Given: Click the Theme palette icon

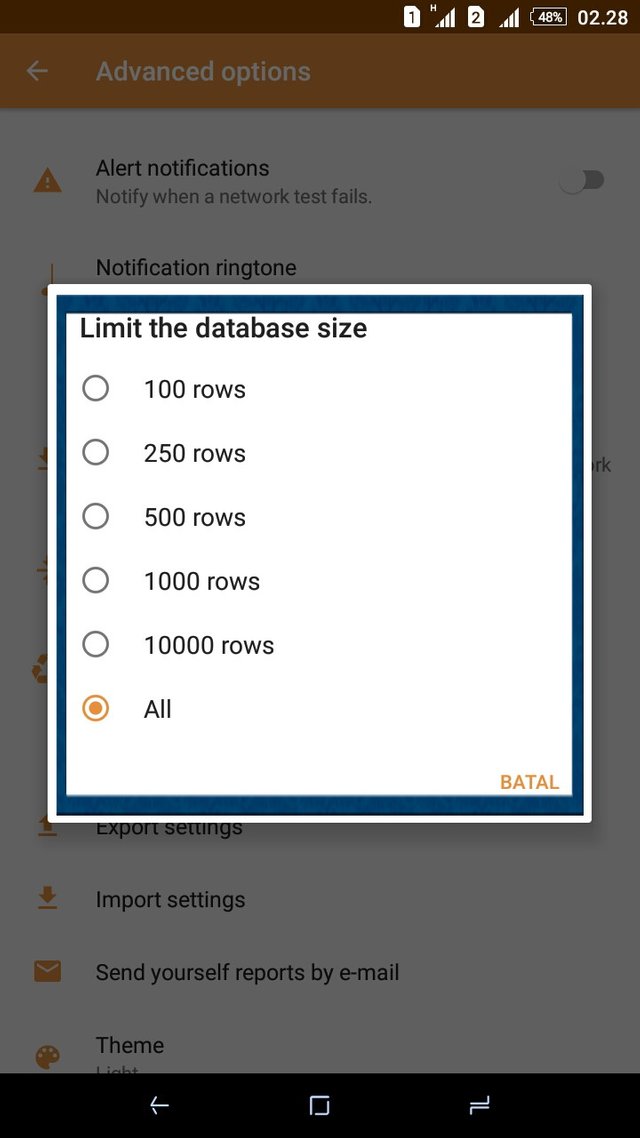Looking at the screenshot, I should tap(47, 1057).
